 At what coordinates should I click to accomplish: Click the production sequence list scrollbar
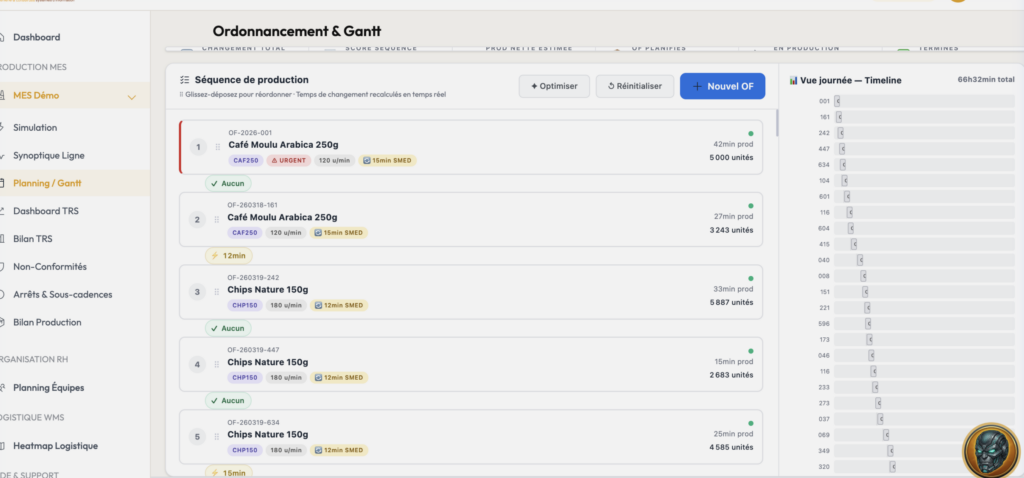(776, 123)
